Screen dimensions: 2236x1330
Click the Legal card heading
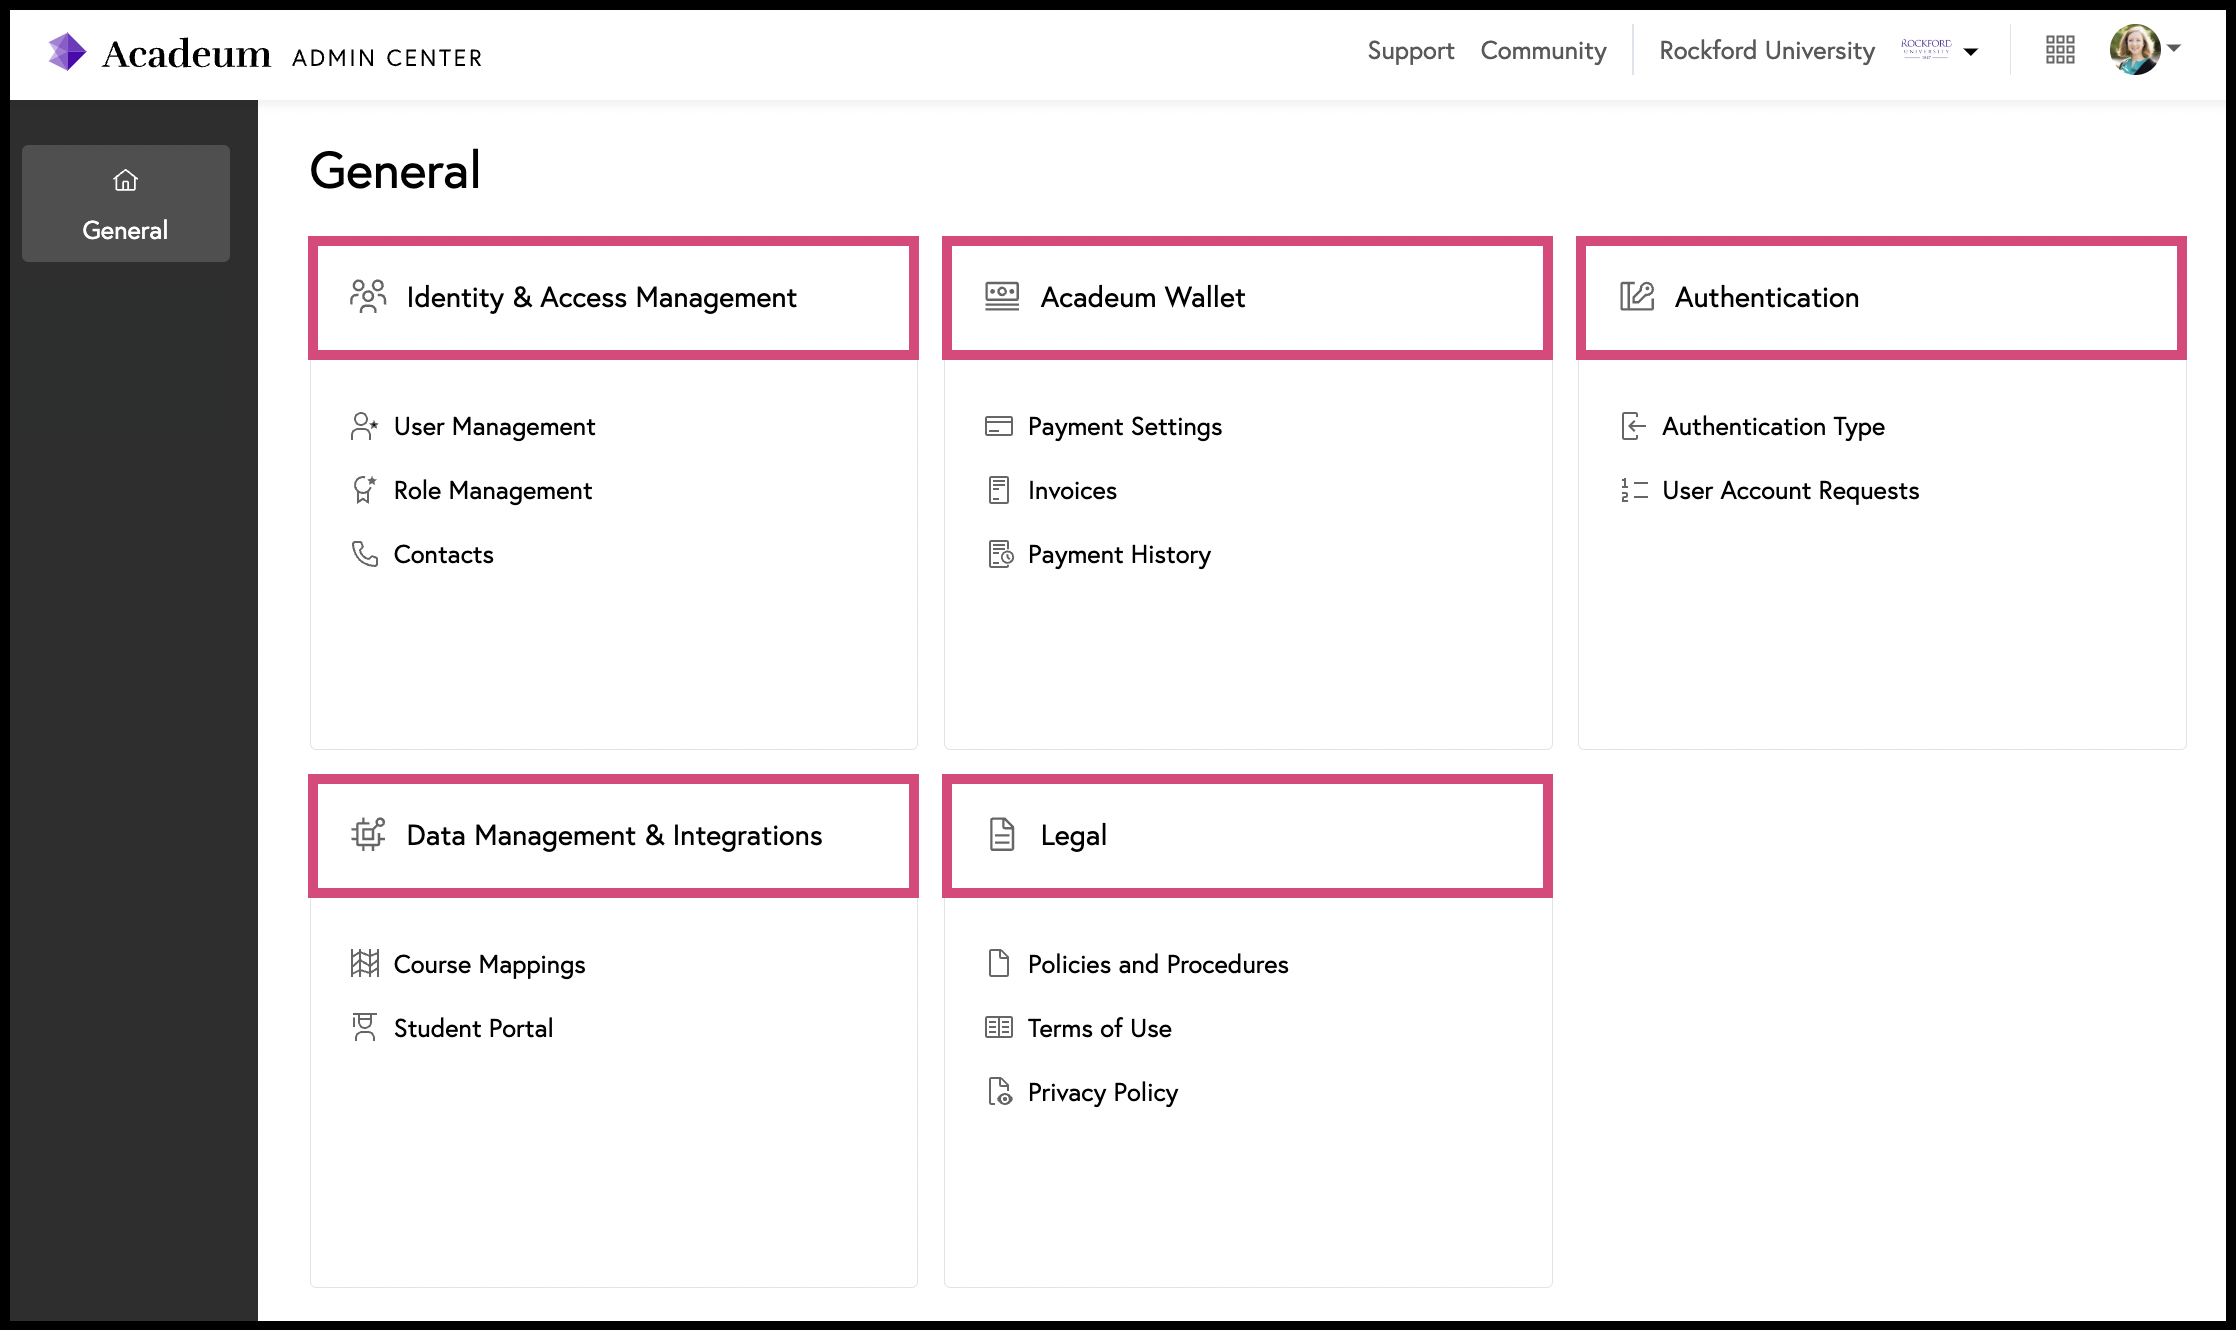point(1074,836)
